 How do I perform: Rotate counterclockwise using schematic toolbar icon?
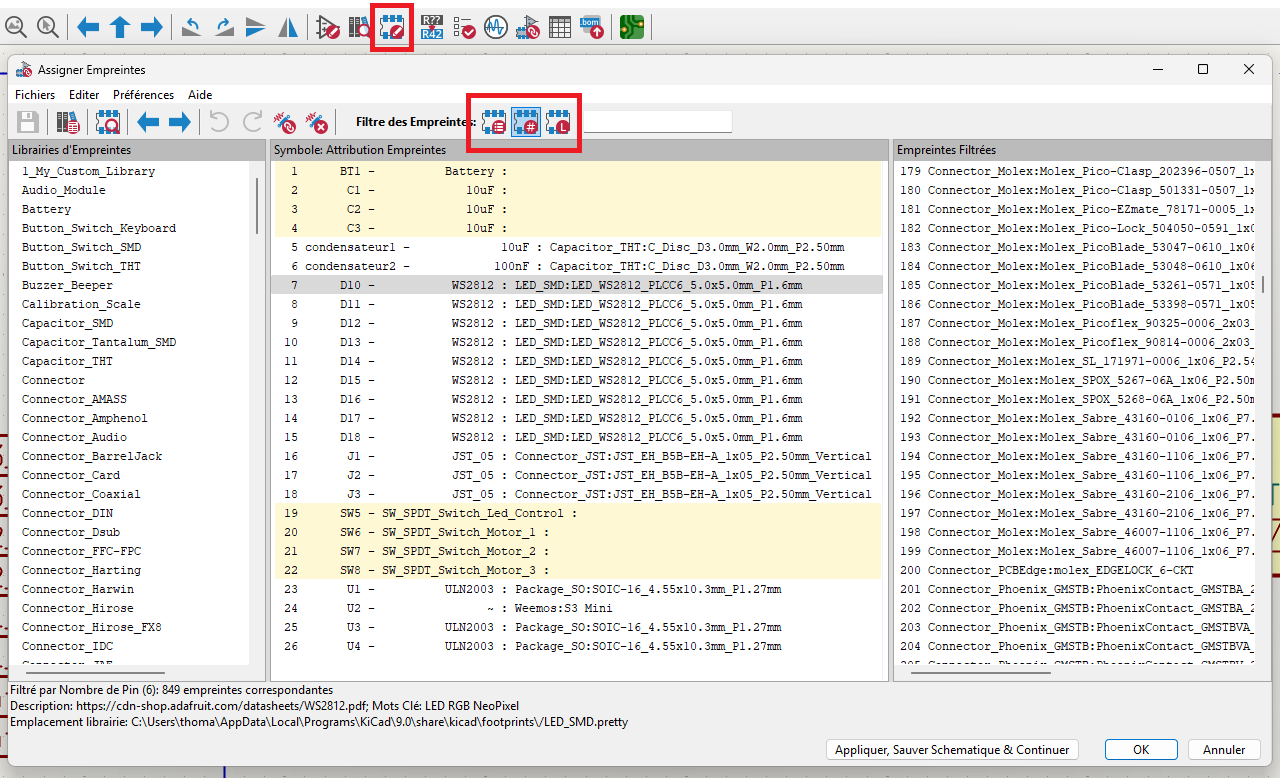pyautogui.click(x=191, y=28)
